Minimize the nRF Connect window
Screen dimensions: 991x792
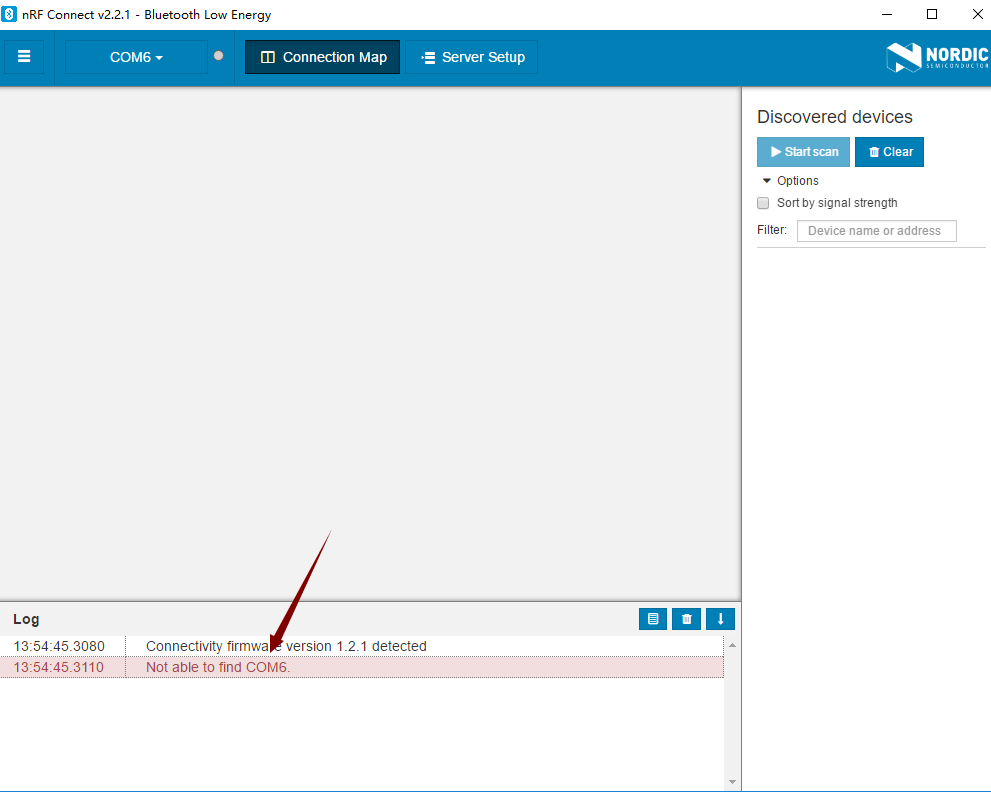(887, 15)
